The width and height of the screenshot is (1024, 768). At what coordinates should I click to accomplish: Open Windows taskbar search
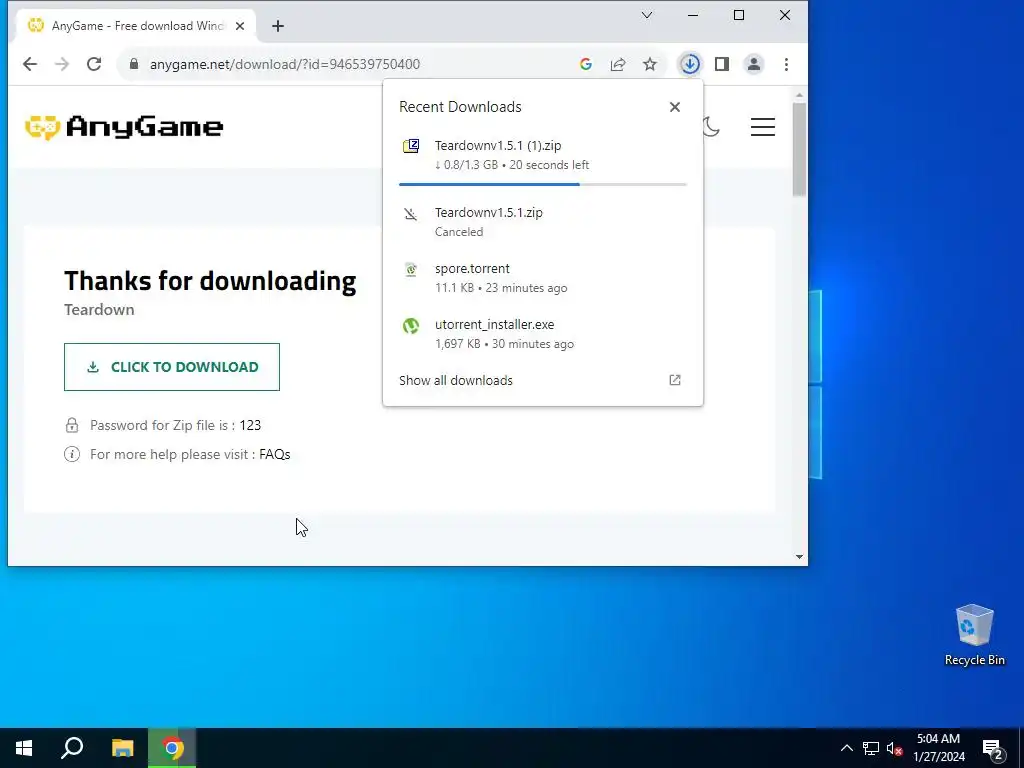pyautogui.click(x=72, y=748)
